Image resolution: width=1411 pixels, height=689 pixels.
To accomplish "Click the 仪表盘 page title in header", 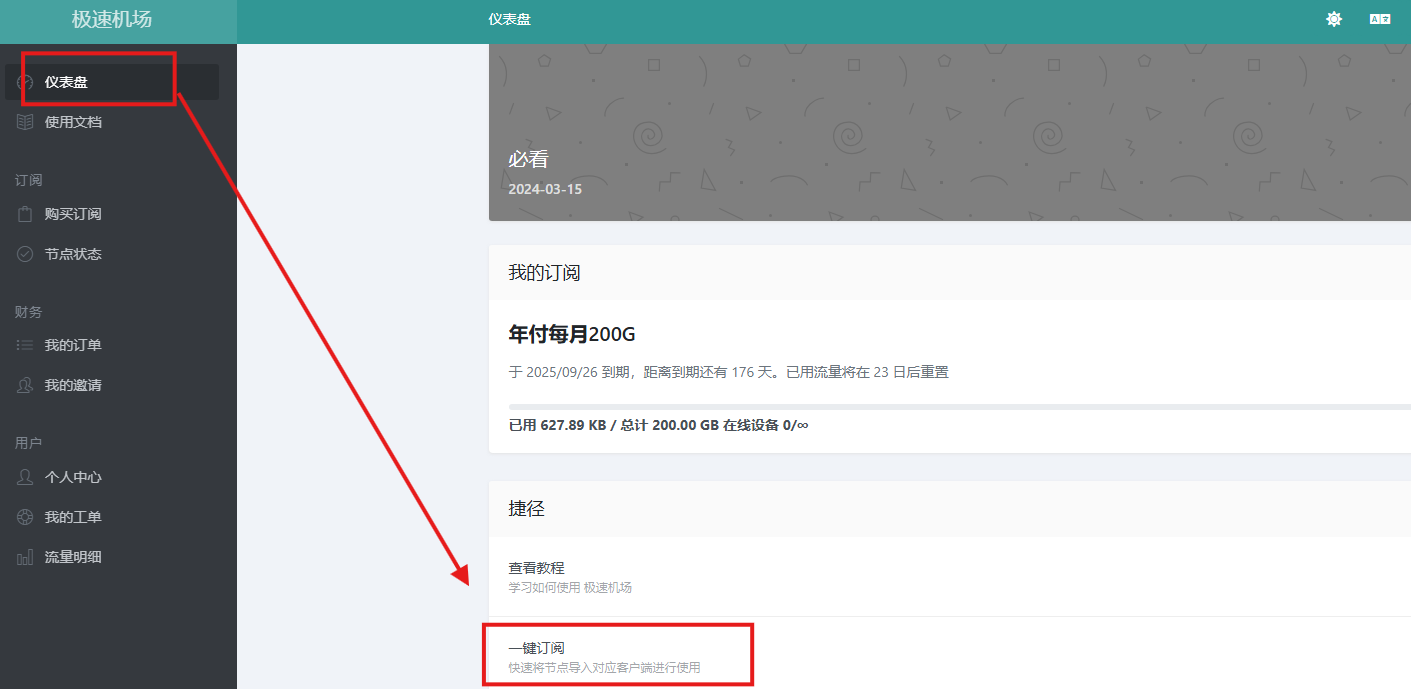I will click(x=509, y=19).
